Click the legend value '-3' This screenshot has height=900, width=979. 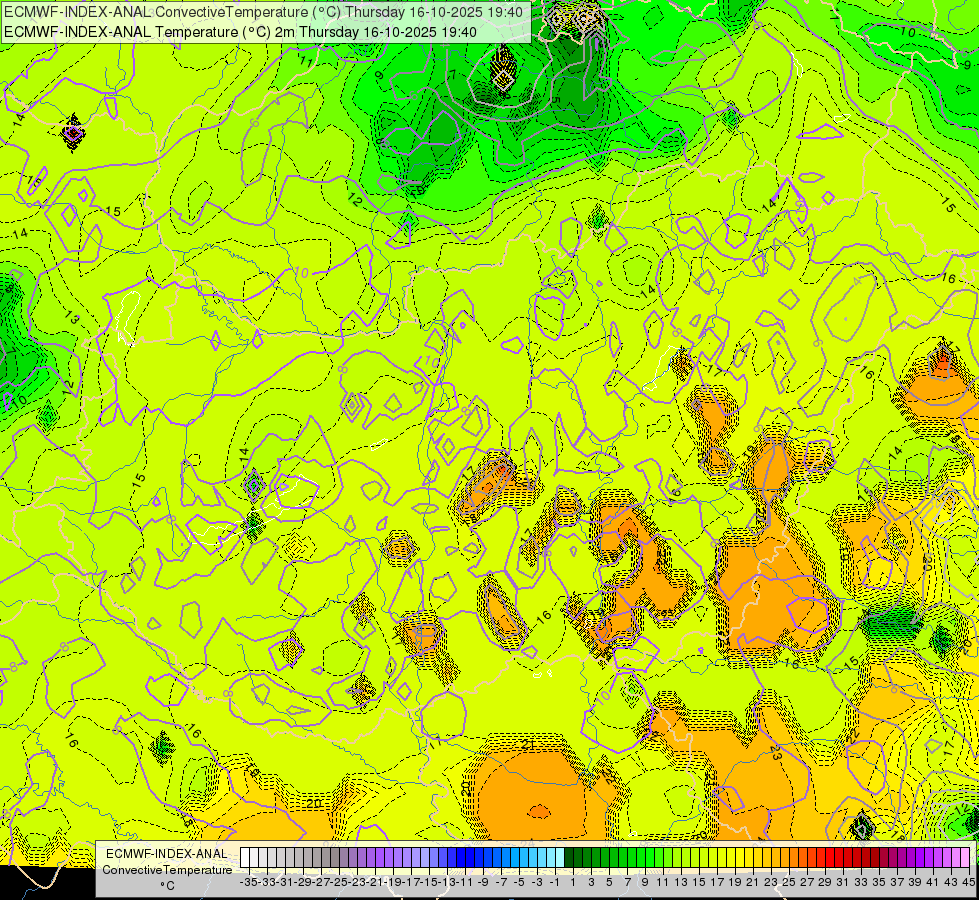537,882
